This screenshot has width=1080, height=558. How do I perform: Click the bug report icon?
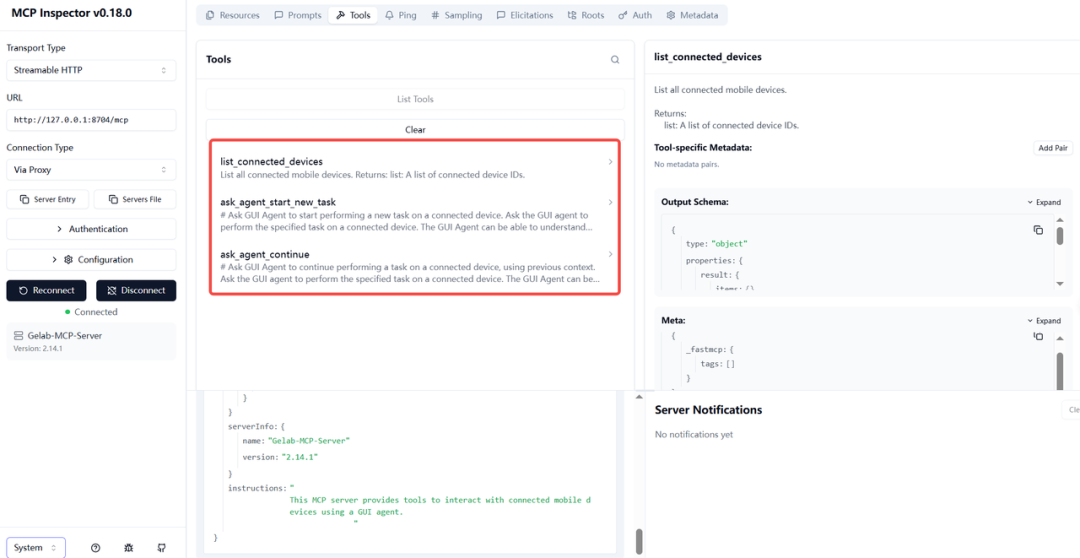coord(129,548)
